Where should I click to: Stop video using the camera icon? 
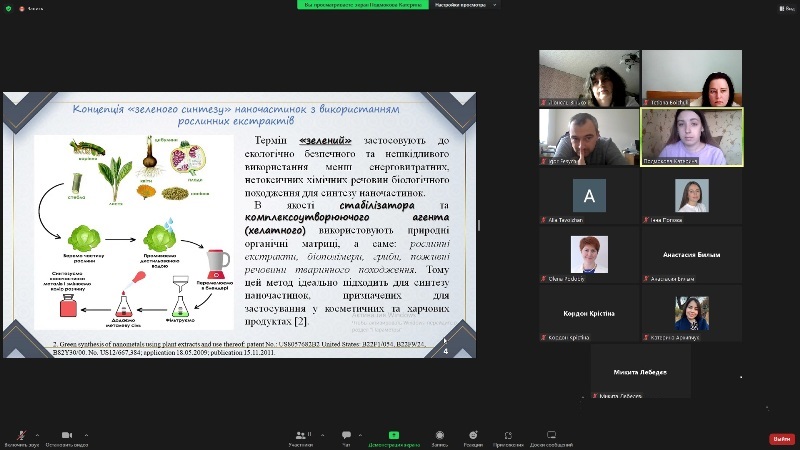click(67, 435)
